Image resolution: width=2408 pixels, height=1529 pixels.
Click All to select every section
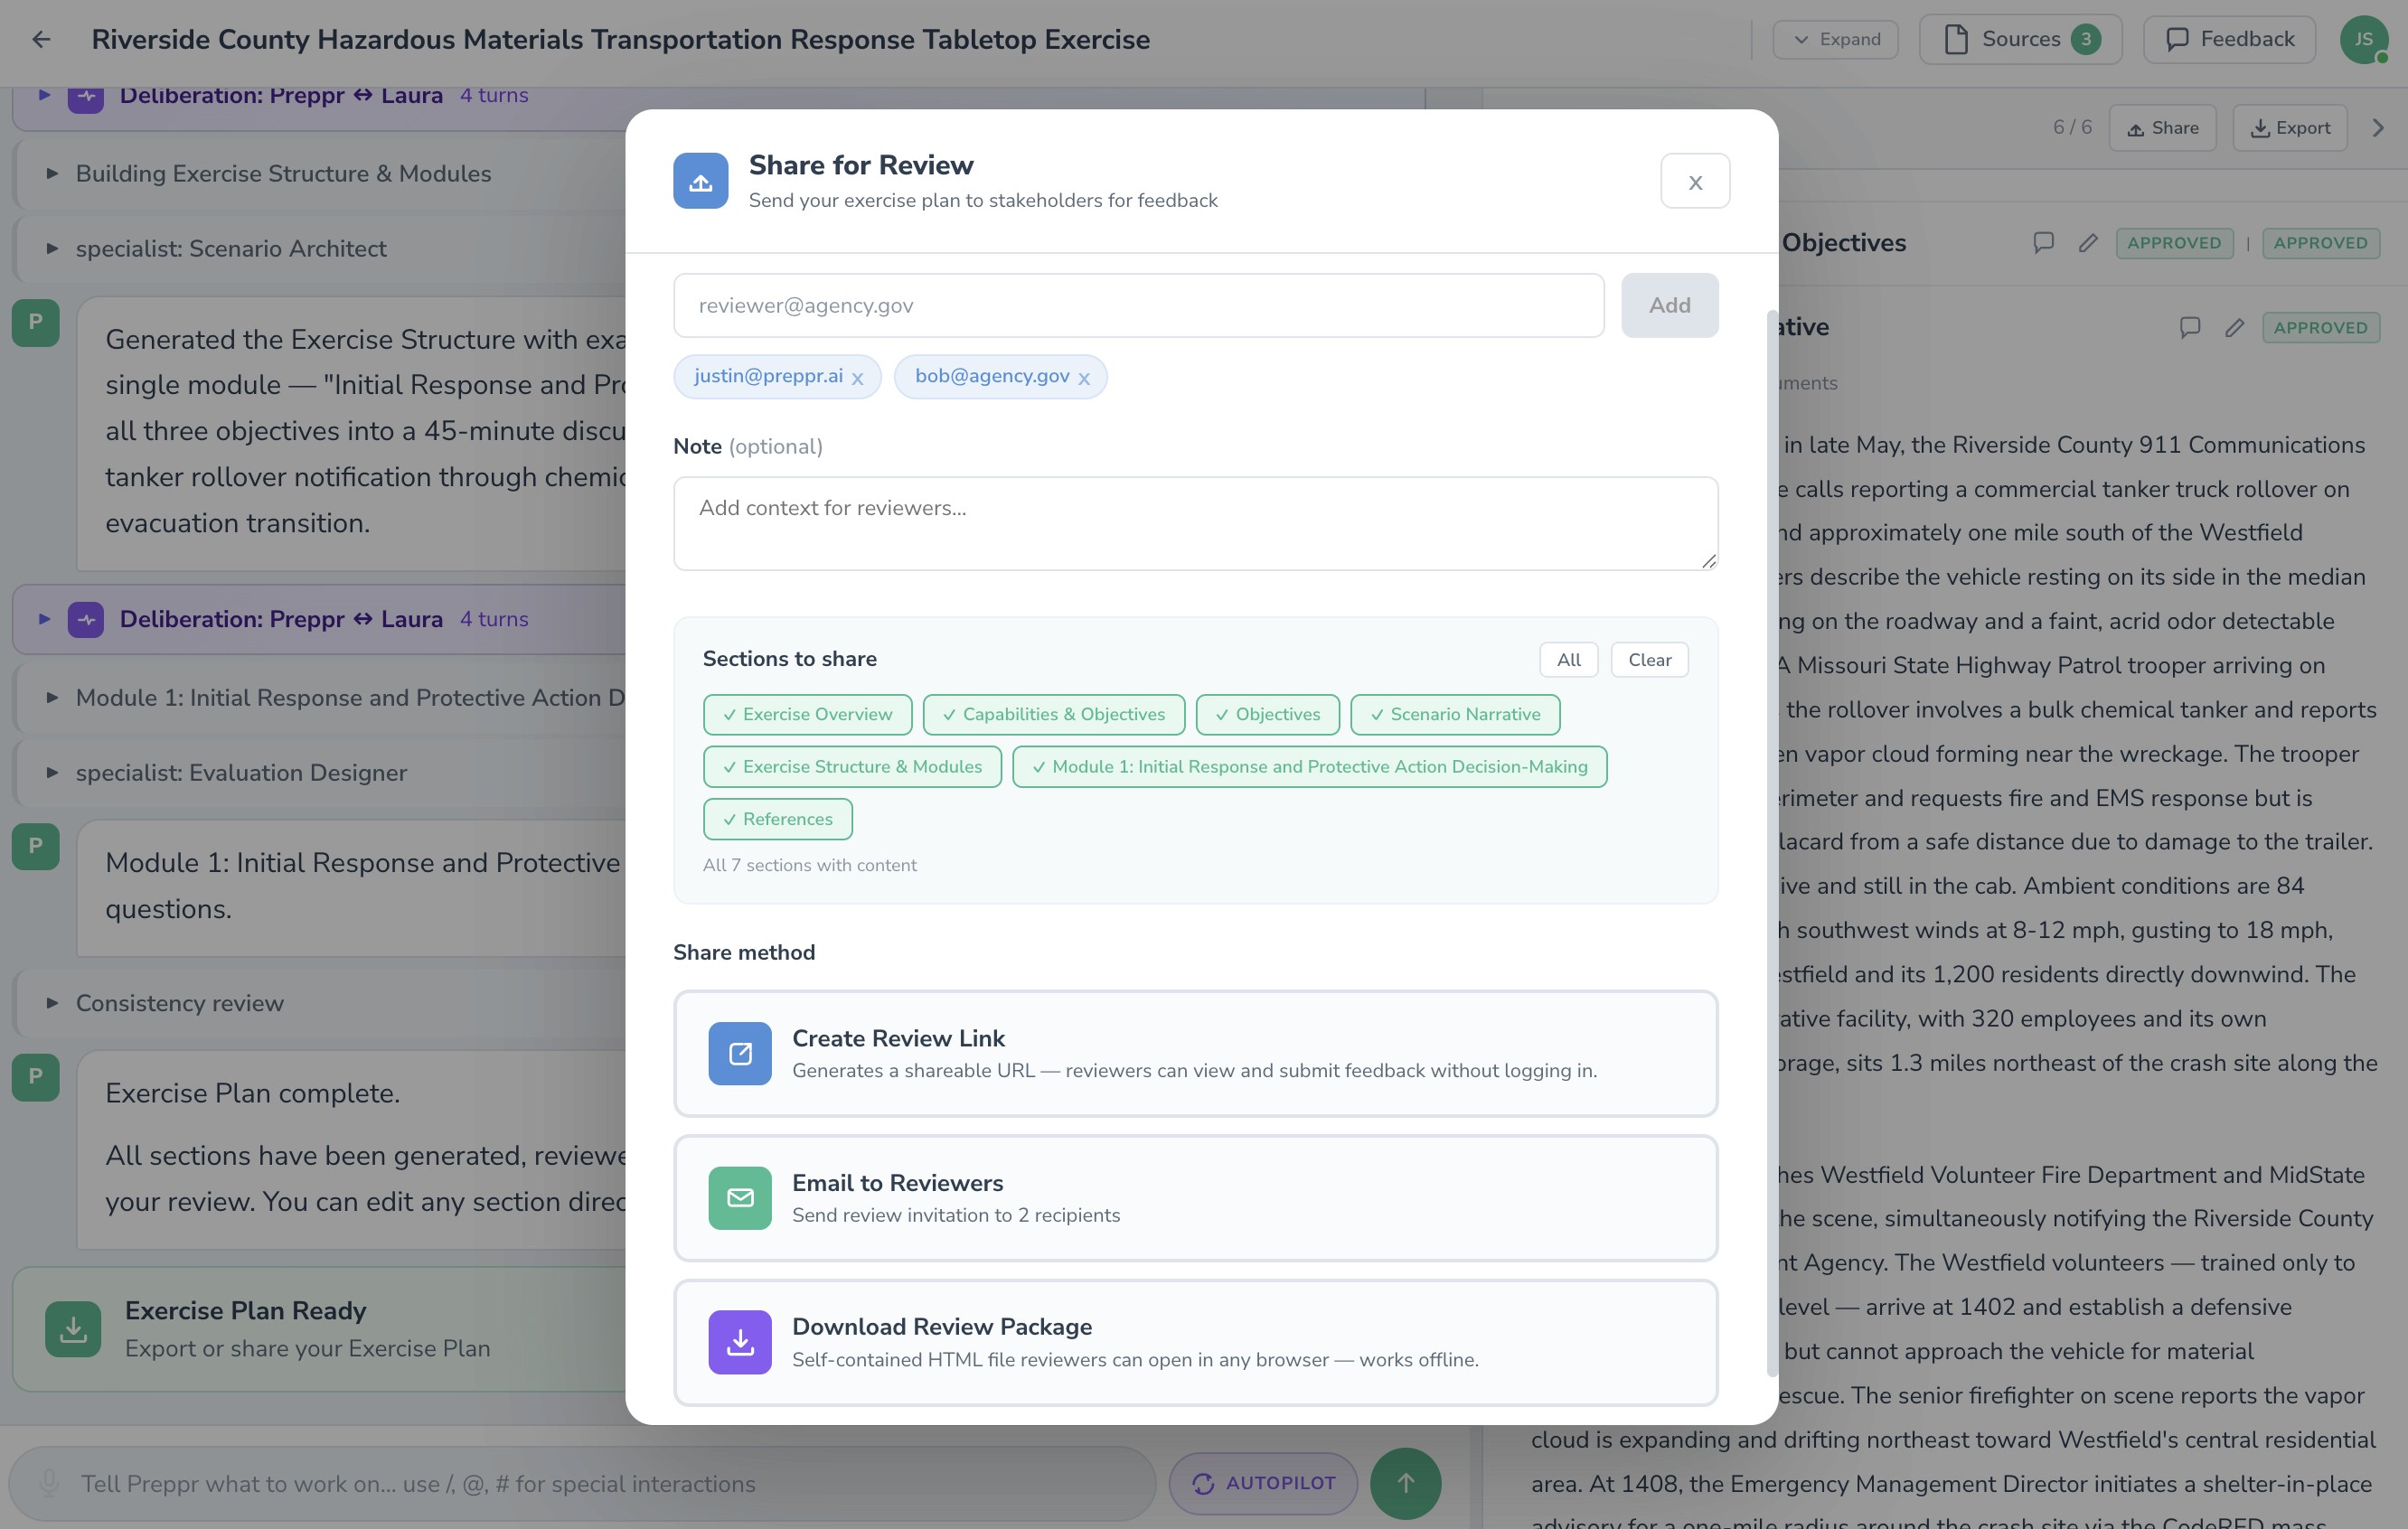(1568, 660)
